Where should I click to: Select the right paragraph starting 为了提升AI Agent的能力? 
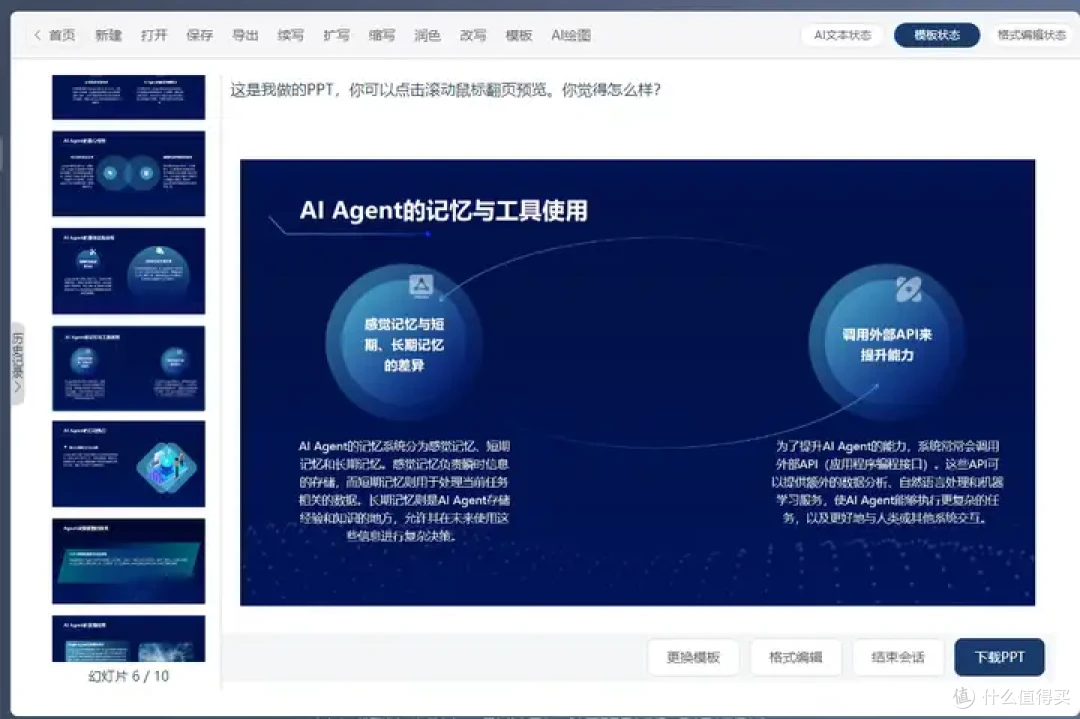pos(887,482)
